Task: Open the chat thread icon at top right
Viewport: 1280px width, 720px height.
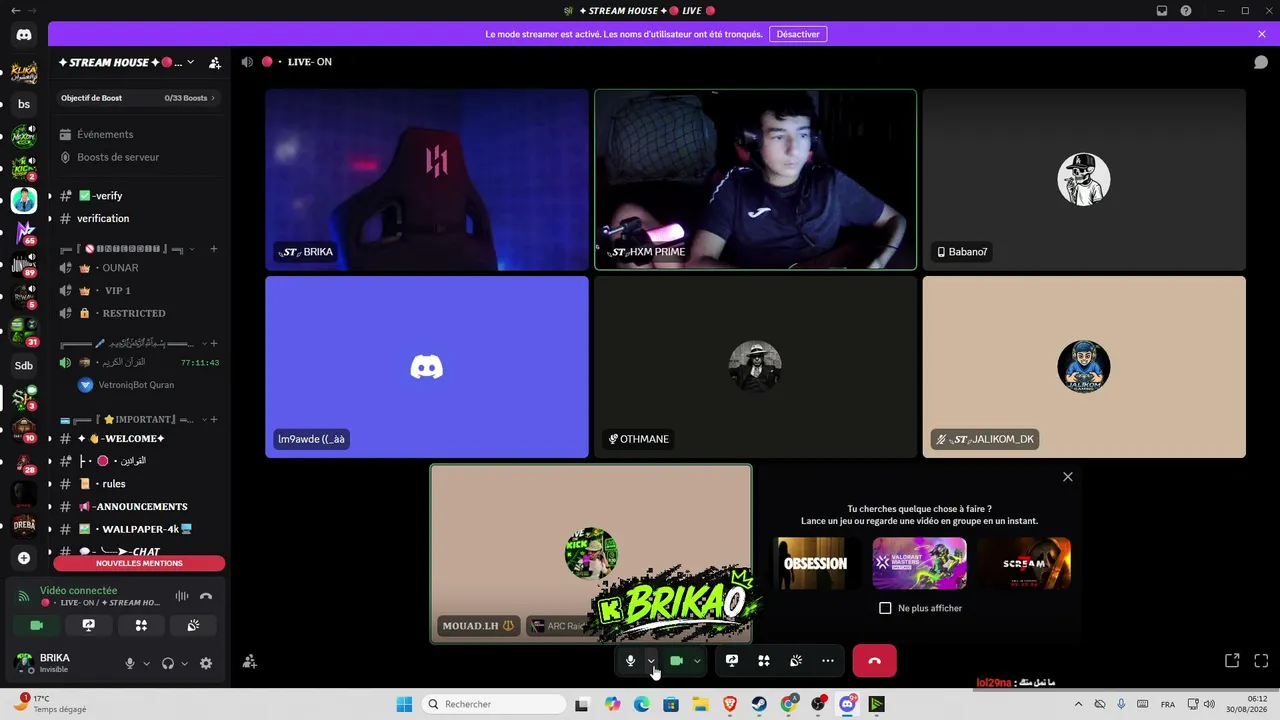Action: [1261, 62]
